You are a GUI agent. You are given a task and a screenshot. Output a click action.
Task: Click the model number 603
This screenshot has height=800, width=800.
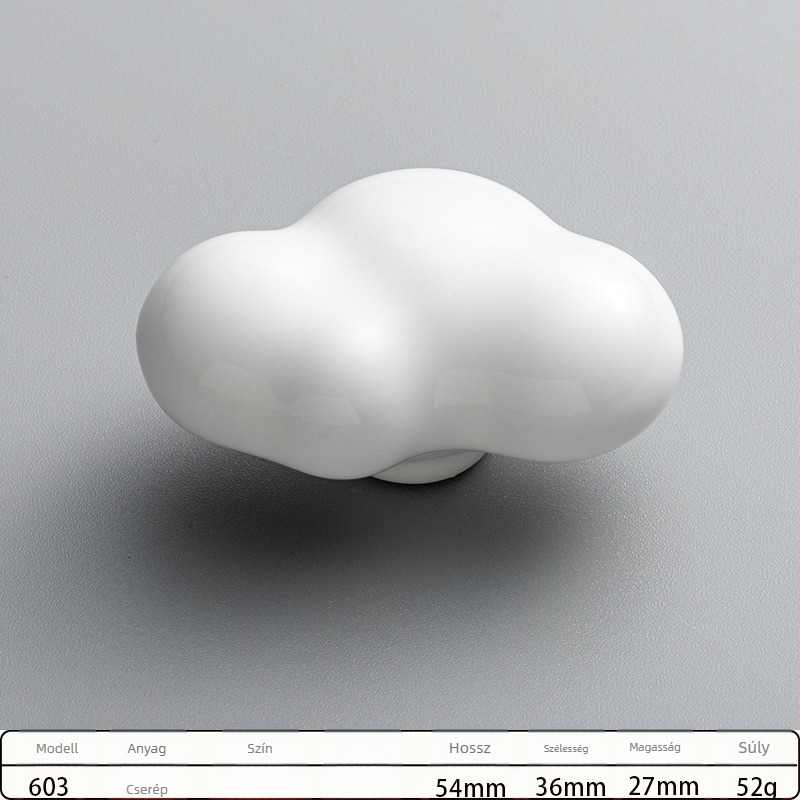[50, 786]
